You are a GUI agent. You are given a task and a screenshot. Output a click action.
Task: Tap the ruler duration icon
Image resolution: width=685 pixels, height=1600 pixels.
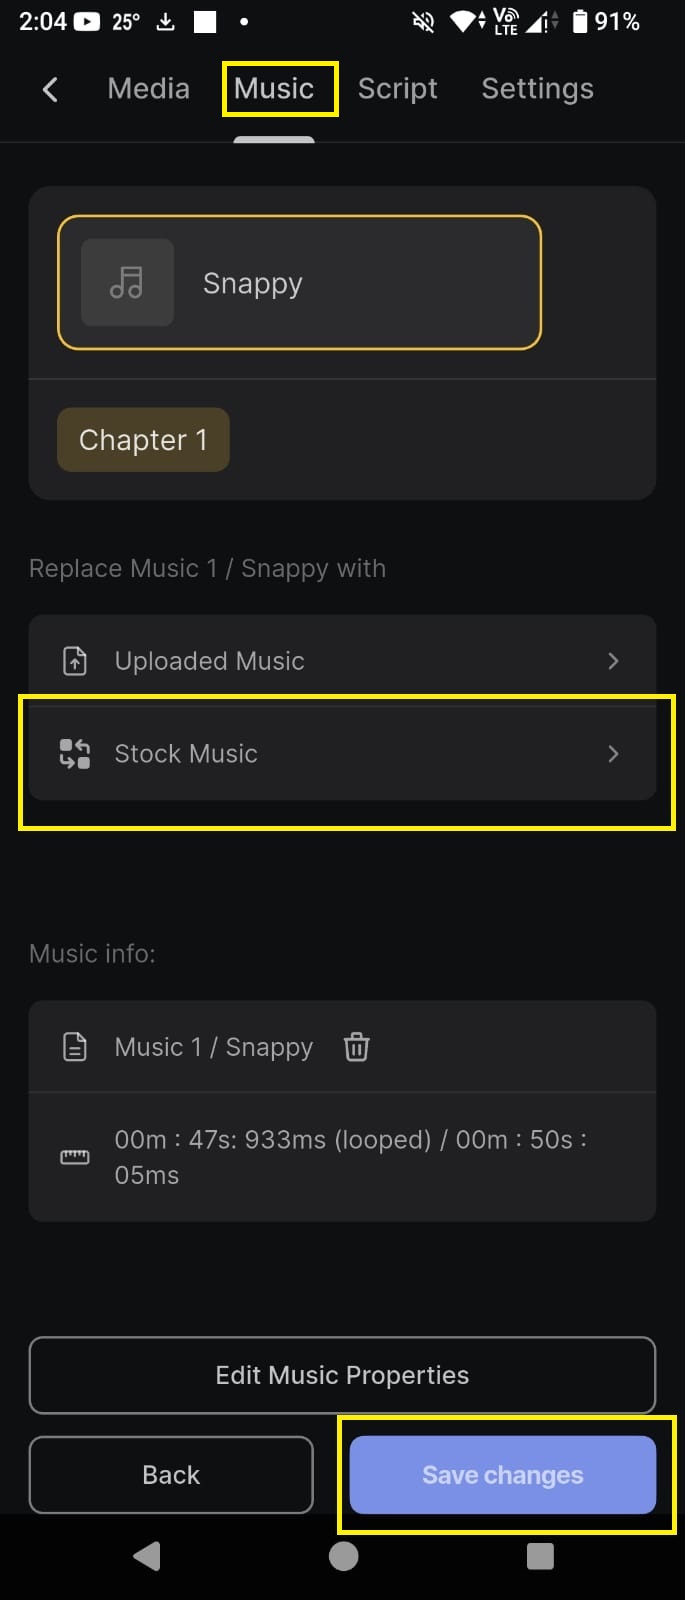[x=75, y=1157]
